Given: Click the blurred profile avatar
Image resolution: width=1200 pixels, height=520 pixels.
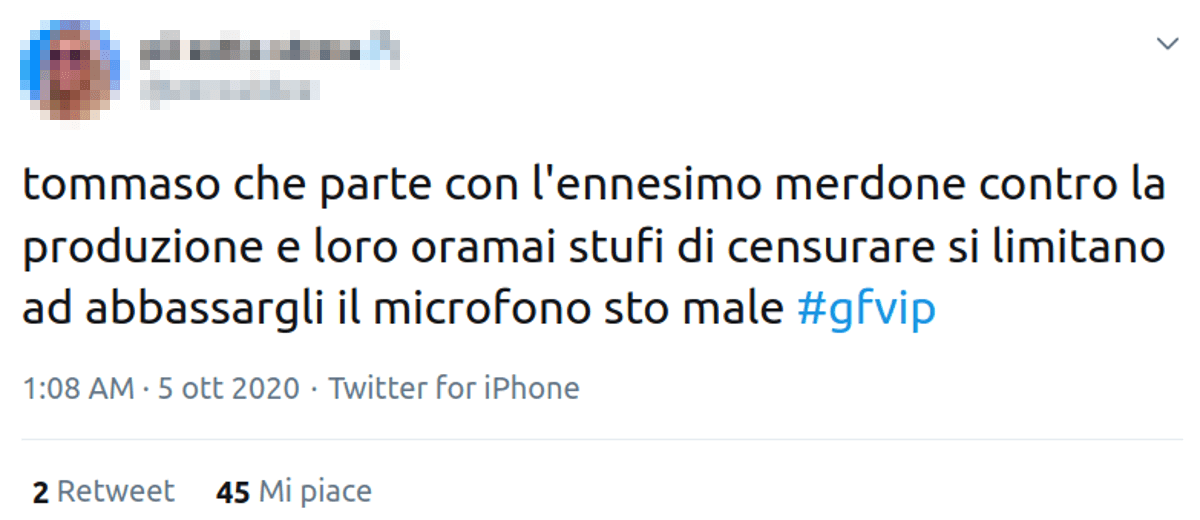Looking at the screenshot, I should [66, 69].
